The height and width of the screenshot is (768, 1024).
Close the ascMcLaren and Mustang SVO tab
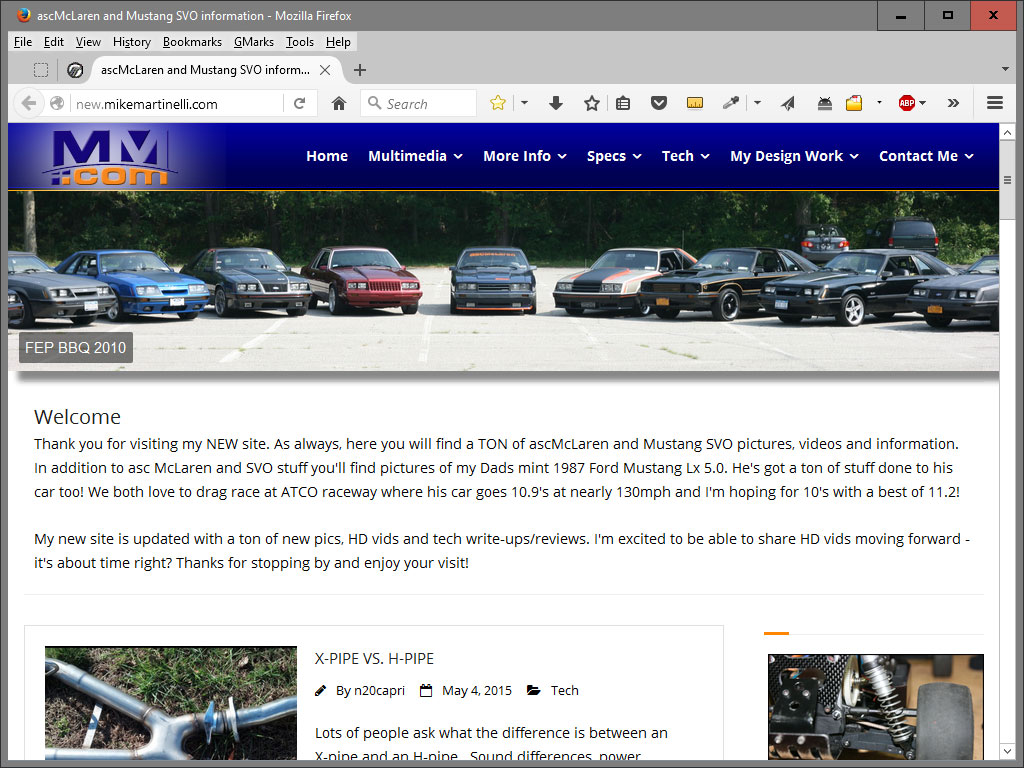point(325,70)
